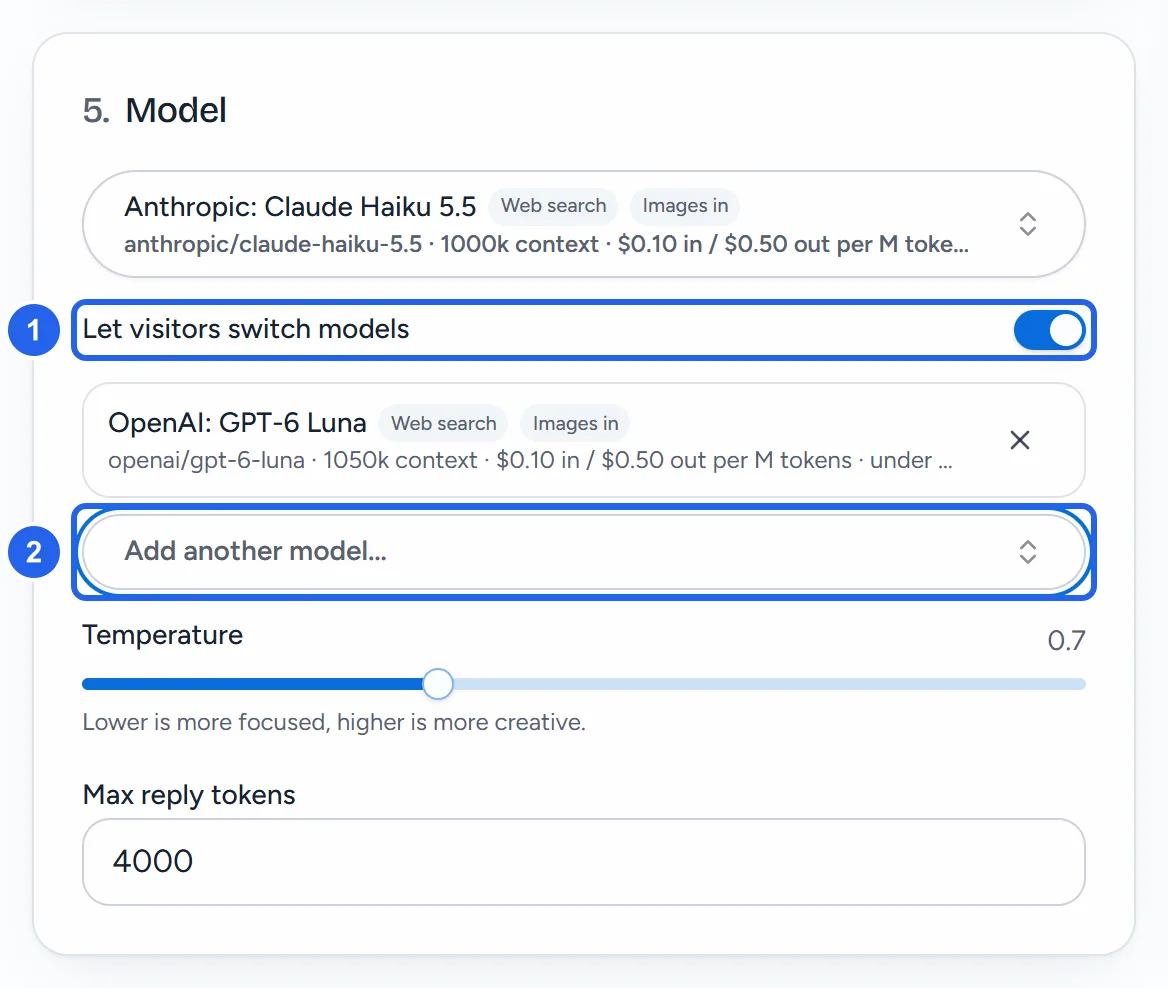Toggle Let visitors switch models switch
This screenshot has height=988, width=1168.
[1049, 330]
